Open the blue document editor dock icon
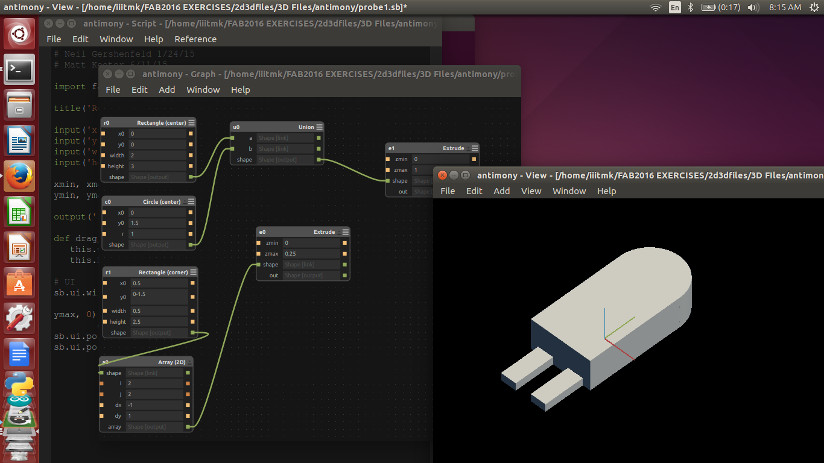Screen dimensions: 824x463 (19, 354)
